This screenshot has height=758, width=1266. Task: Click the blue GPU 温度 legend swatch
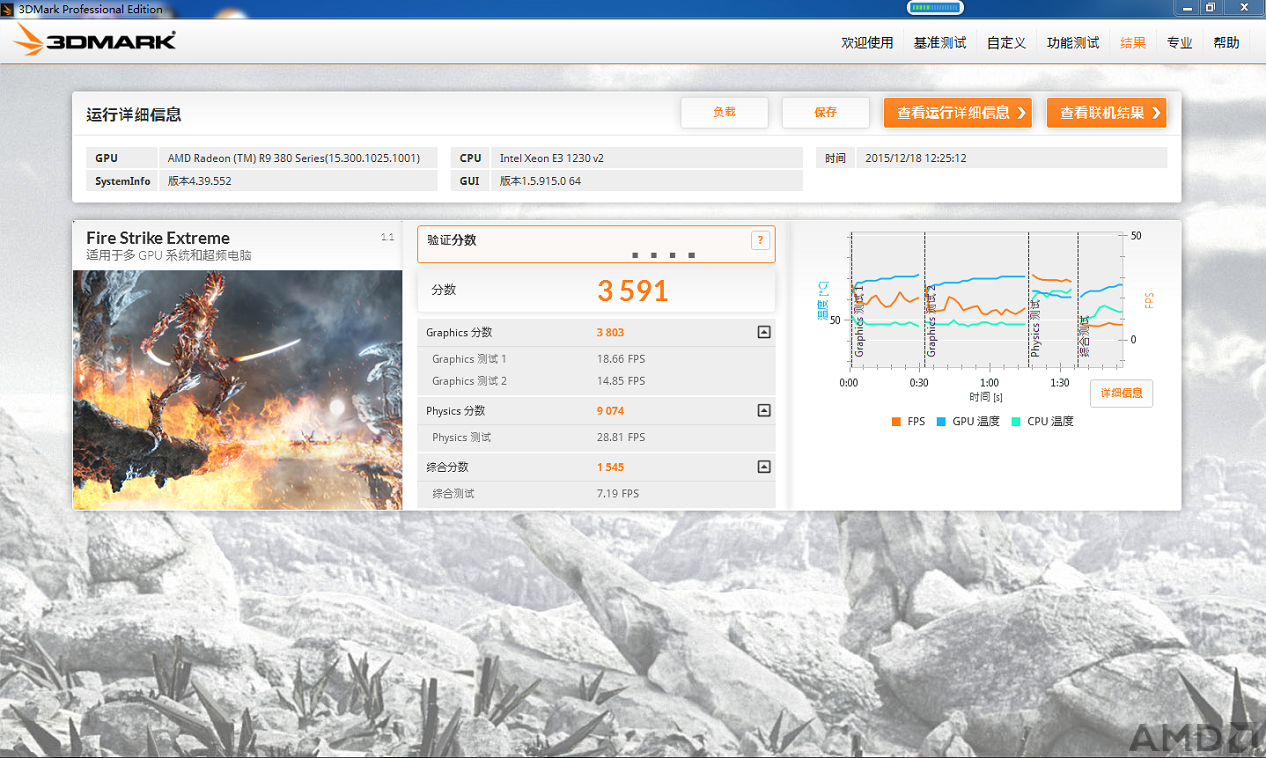[941, 422]
